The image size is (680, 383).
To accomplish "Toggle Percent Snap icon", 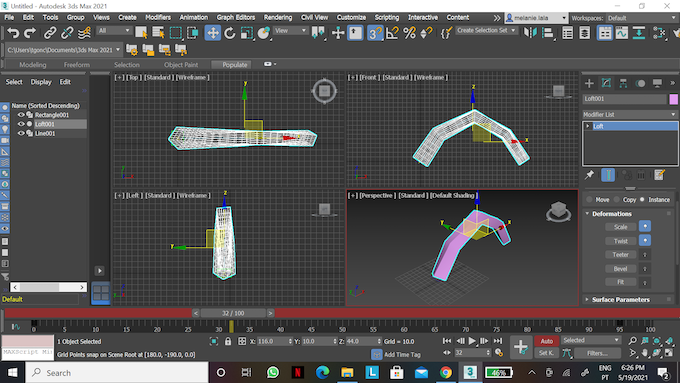I will click(x=409, y=33).
